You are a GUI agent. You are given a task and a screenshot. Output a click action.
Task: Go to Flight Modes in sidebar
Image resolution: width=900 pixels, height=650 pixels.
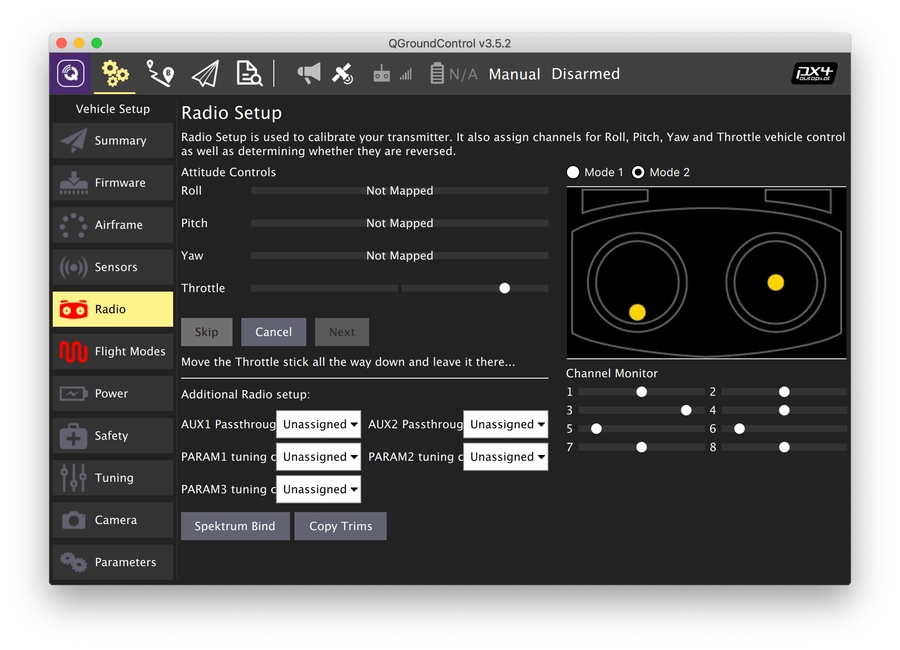112,351
